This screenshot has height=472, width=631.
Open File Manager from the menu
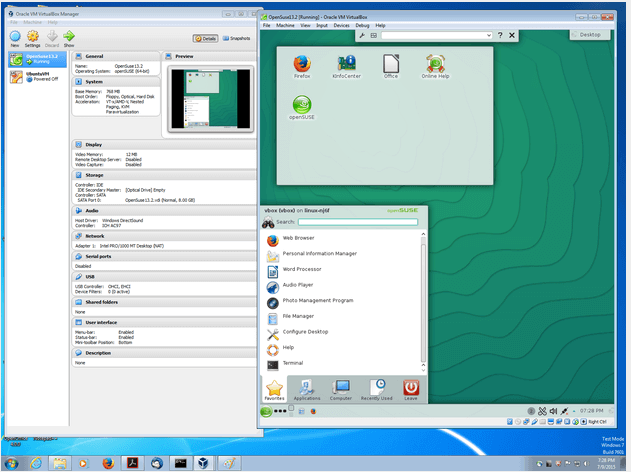pyautogui.click(x=341, y=317)
